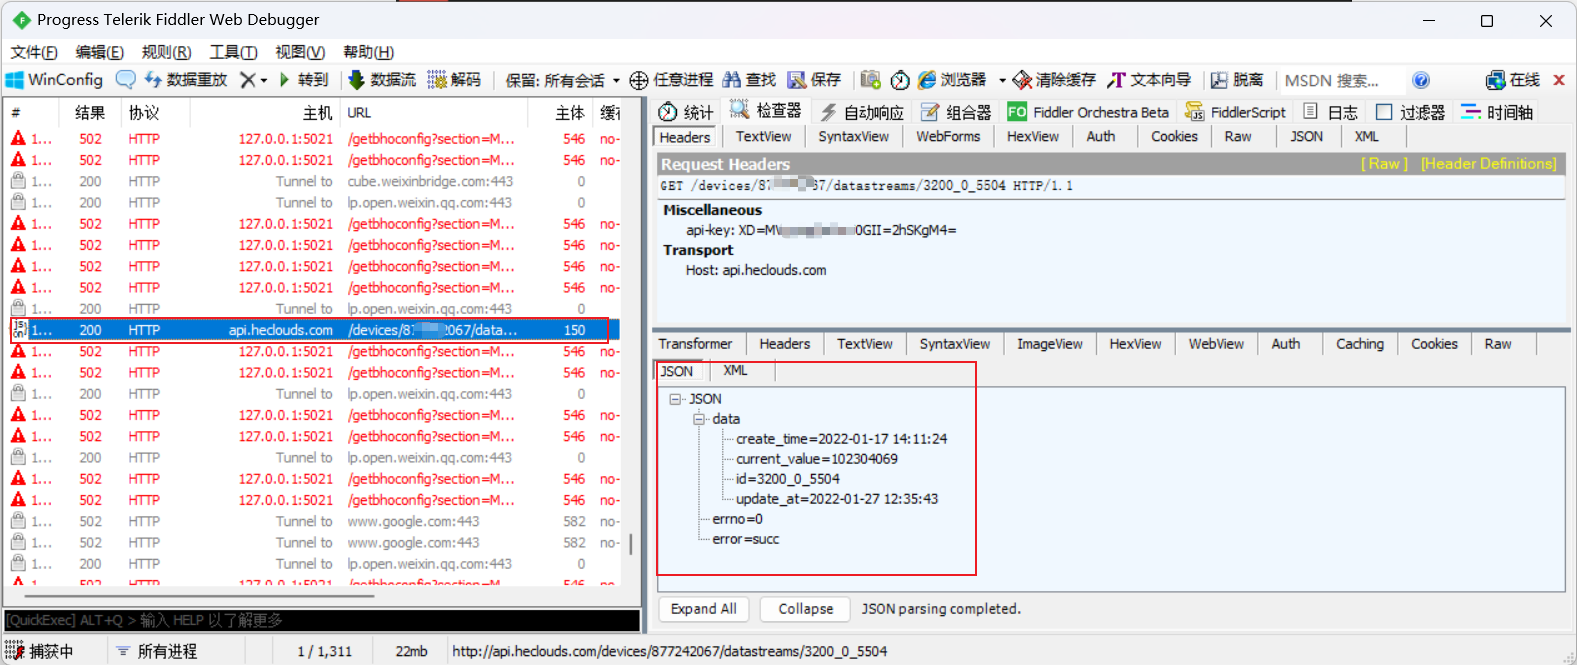Click the 浏览器 browser button
The image size is (1577, 665).
point(952,80)
